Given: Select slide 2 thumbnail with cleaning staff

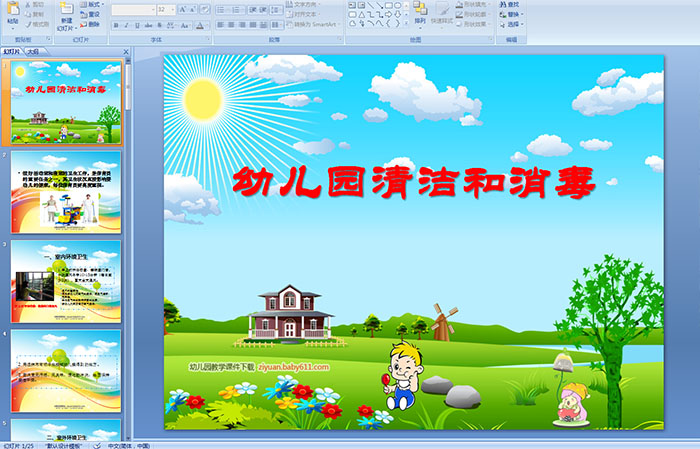Looking at the screenshot, I should click(x=66, y=192).
